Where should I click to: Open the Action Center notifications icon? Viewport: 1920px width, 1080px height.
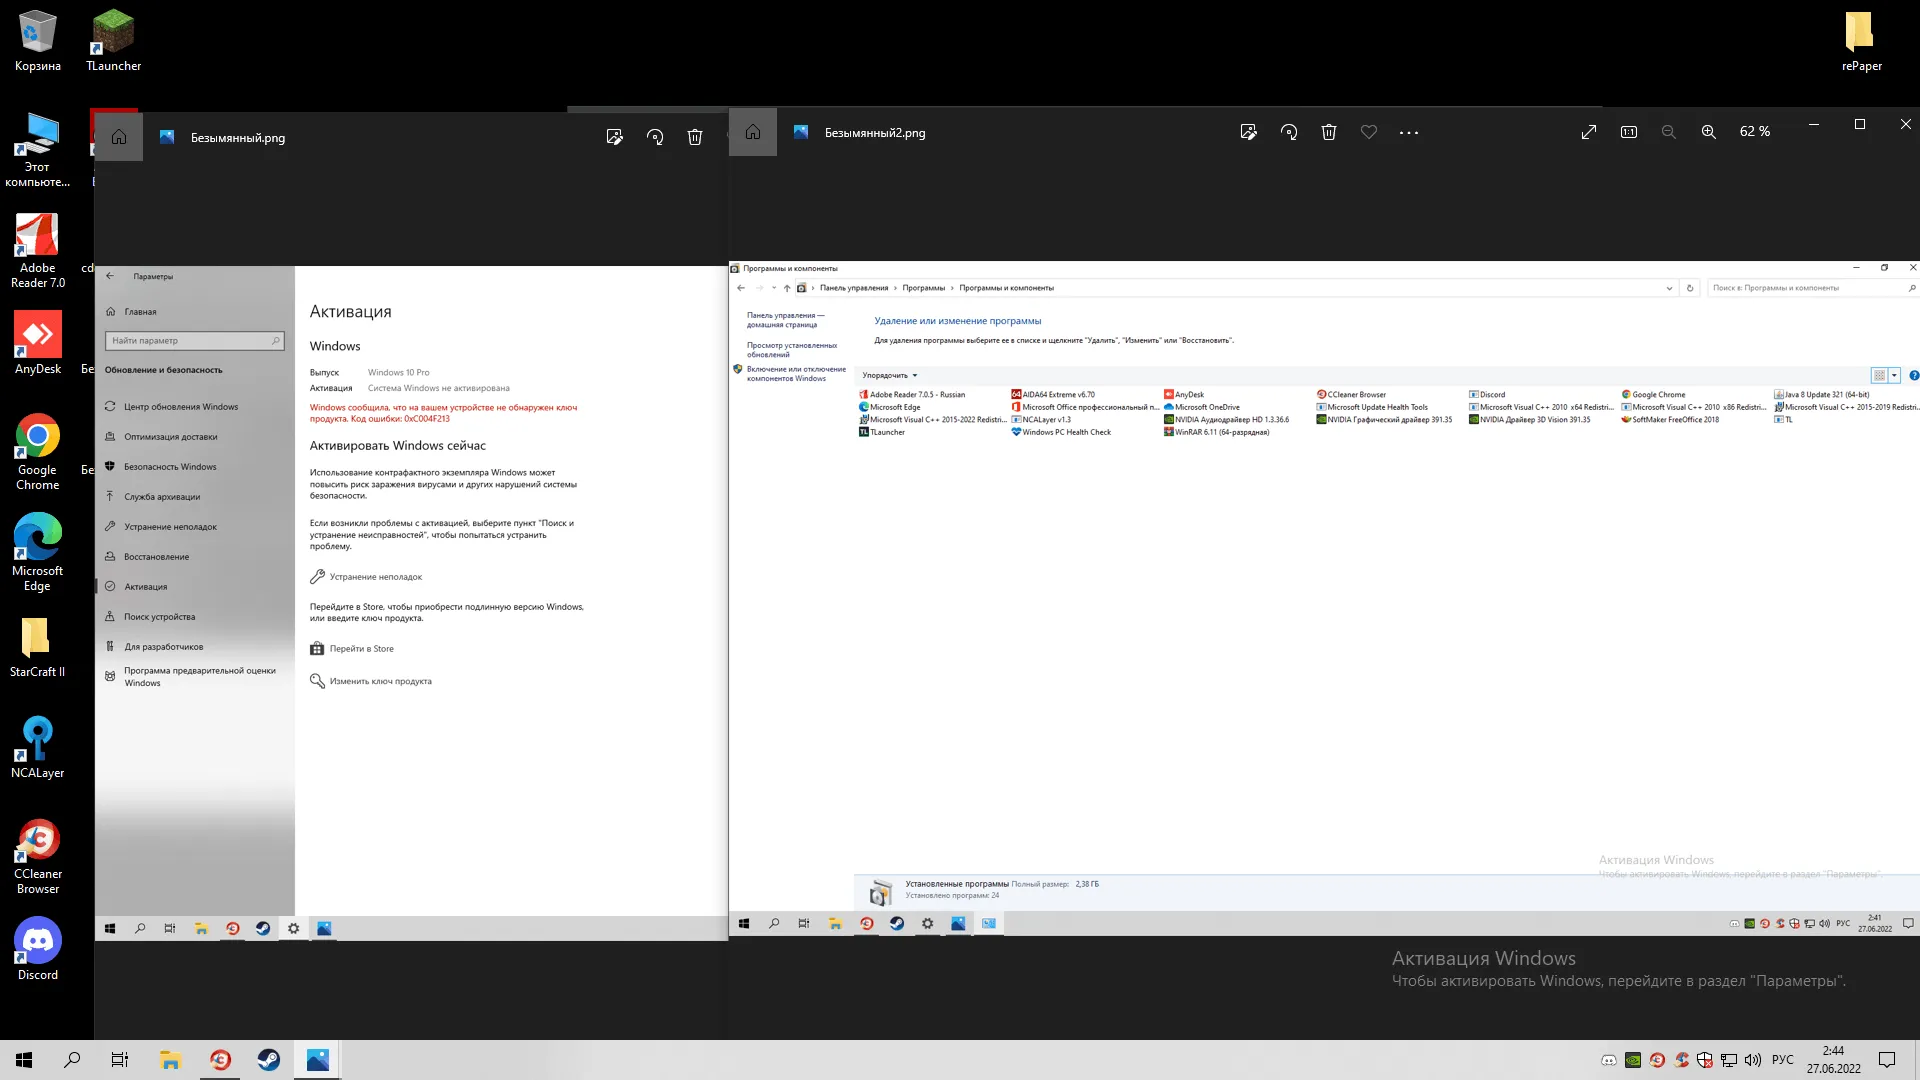[x=1887, y=1060]
